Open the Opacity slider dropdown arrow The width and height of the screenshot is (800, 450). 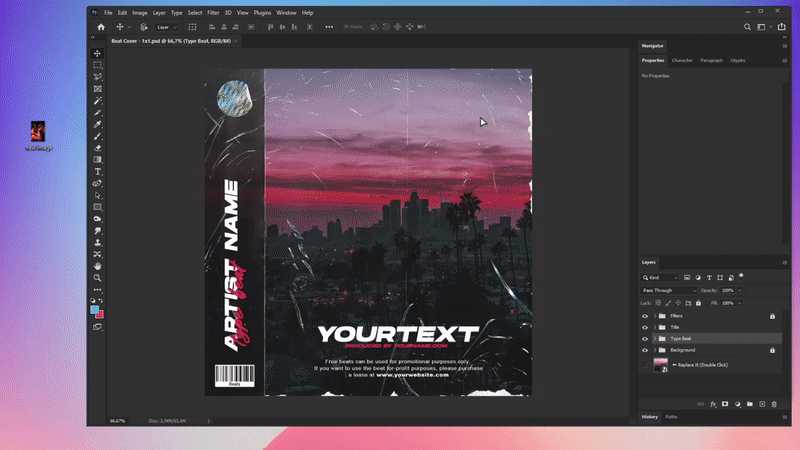click(x=739, y=290)
